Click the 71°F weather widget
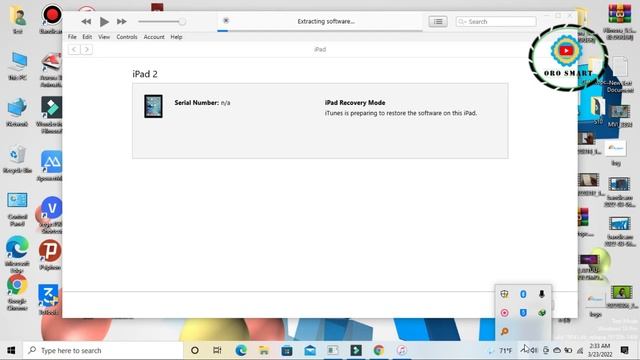640x360 pixels. pos(500,351)
